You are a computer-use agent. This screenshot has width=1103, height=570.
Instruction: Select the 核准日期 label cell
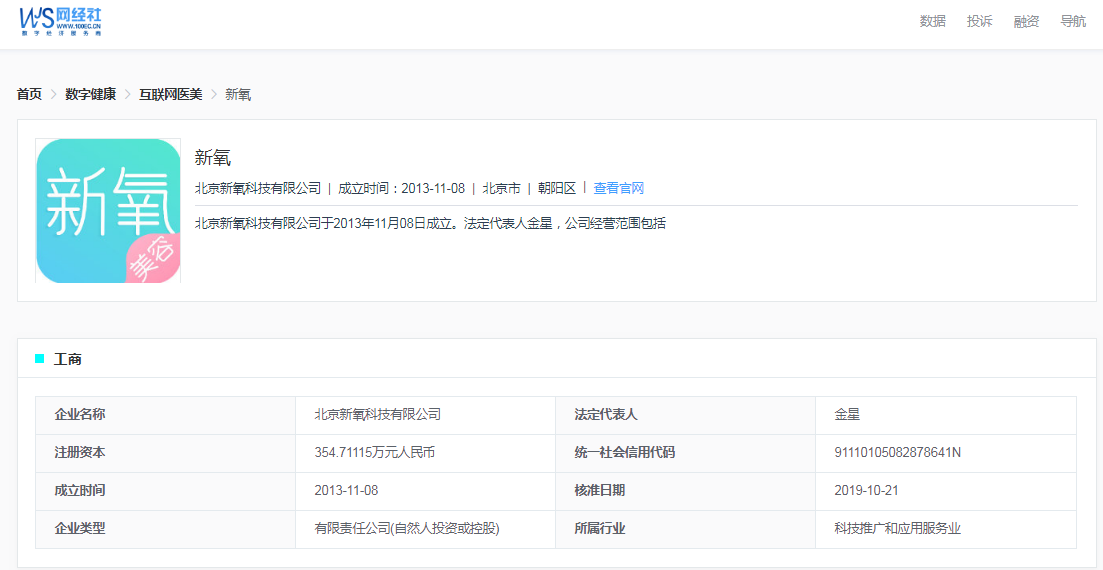(x=686, y=491)
